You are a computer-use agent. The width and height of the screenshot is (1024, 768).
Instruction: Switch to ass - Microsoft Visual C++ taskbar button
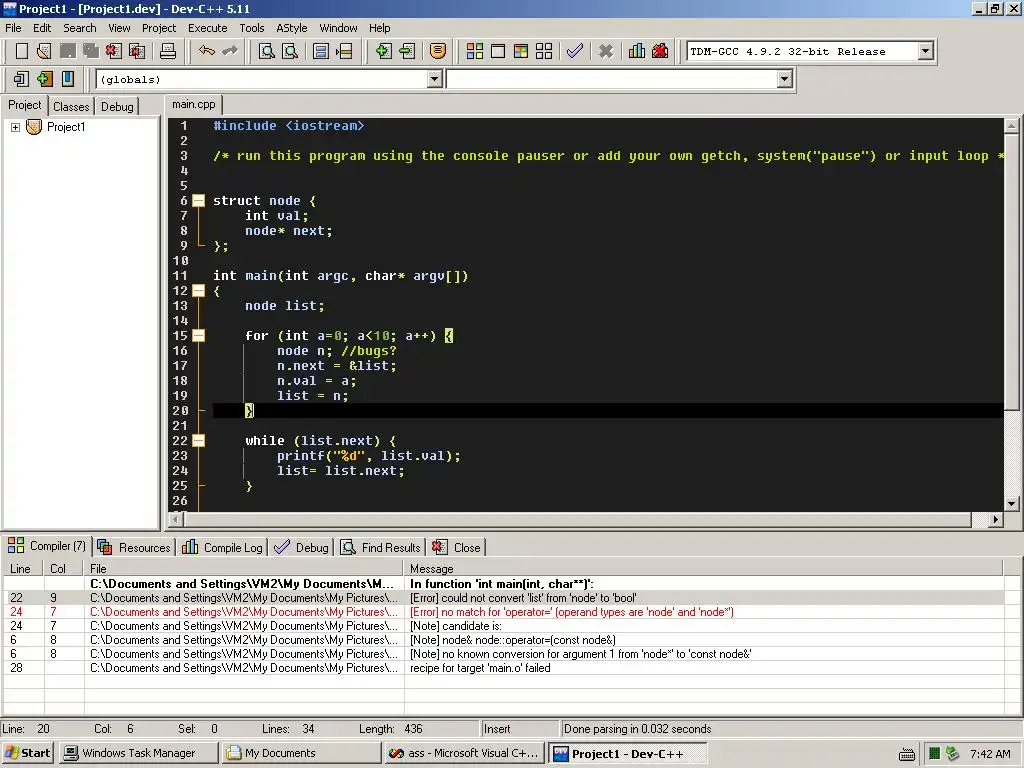point(464,753)
